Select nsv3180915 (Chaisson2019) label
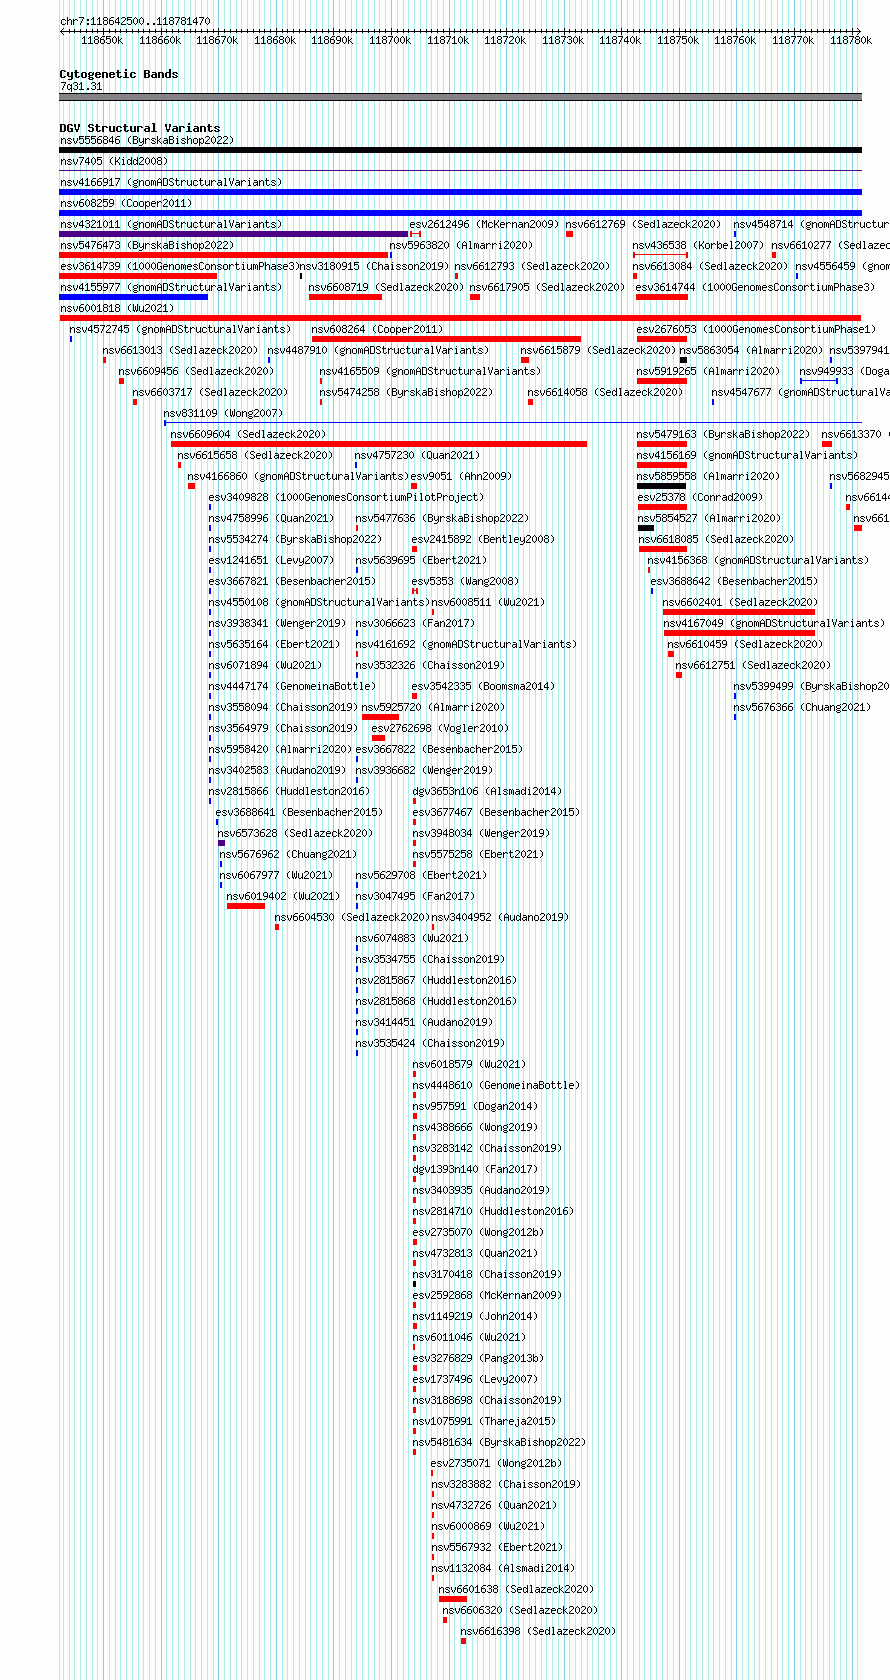The width and height of the screenshot is (890, 1680). (x=374, y=266)
